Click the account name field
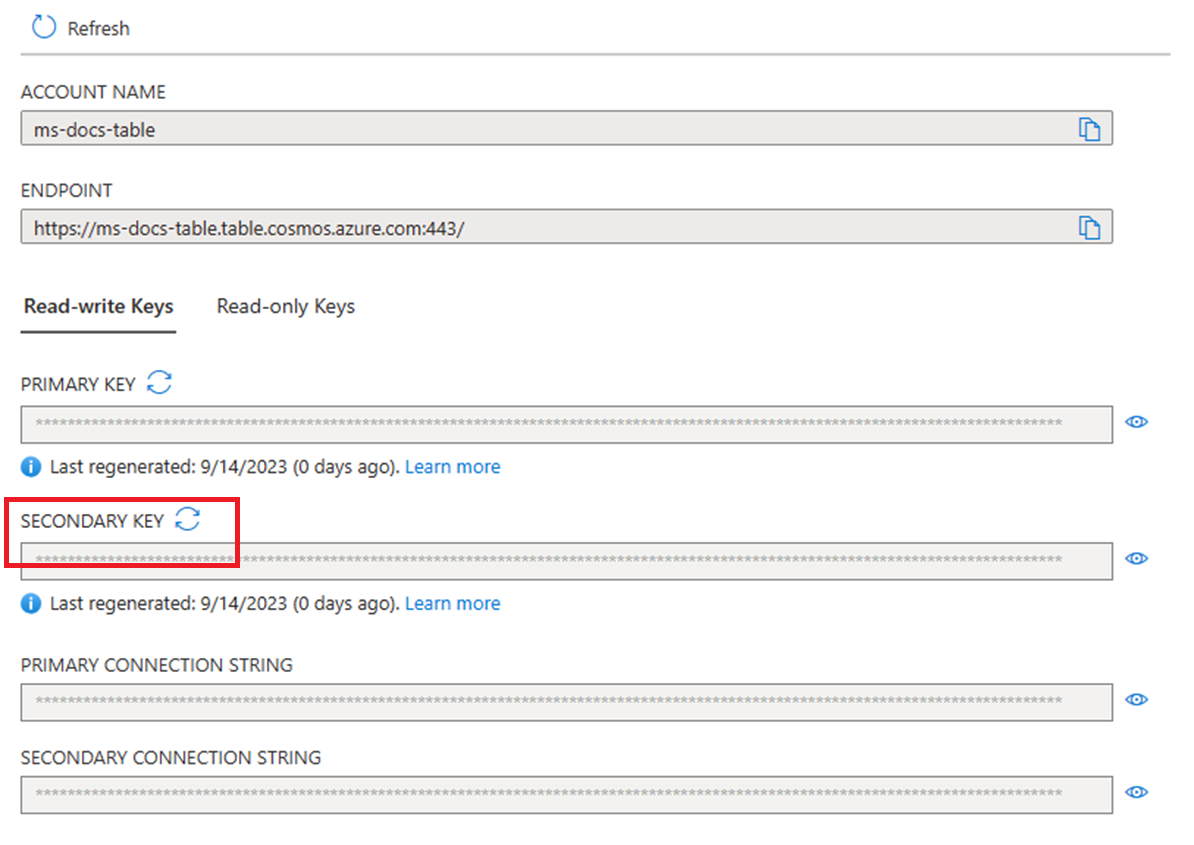This screenshot has height=845, width=1194. pos(567,128)
